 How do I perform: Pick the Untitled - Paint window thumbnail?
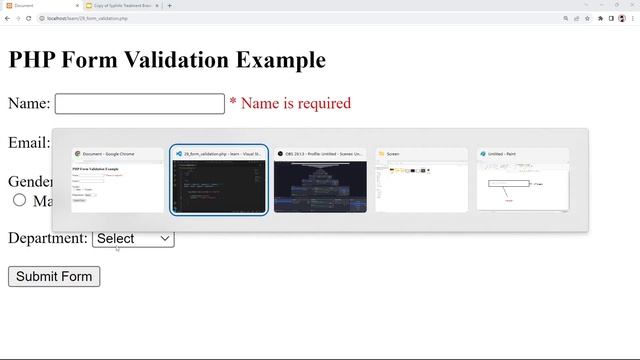[523, 180]
